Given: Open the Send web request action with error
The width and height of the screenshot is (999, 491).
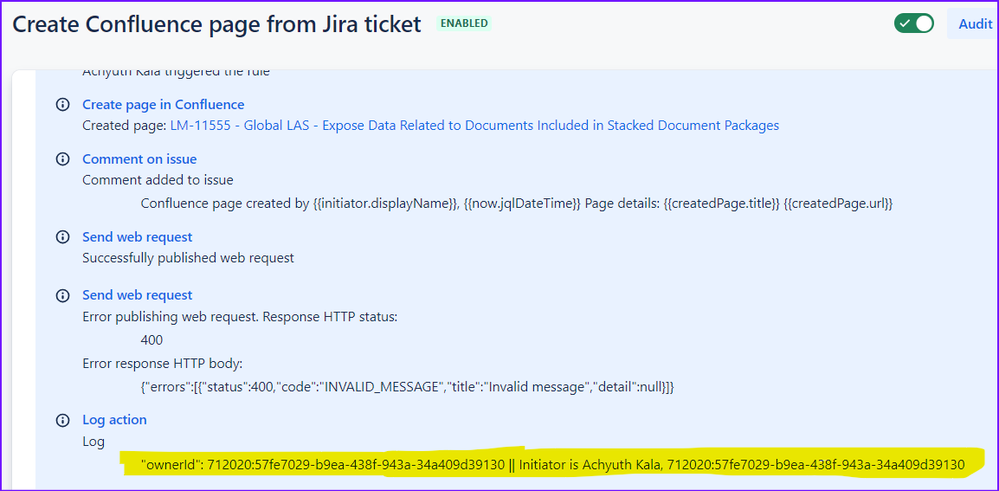Looking at the screenshot, I should 137,295.
